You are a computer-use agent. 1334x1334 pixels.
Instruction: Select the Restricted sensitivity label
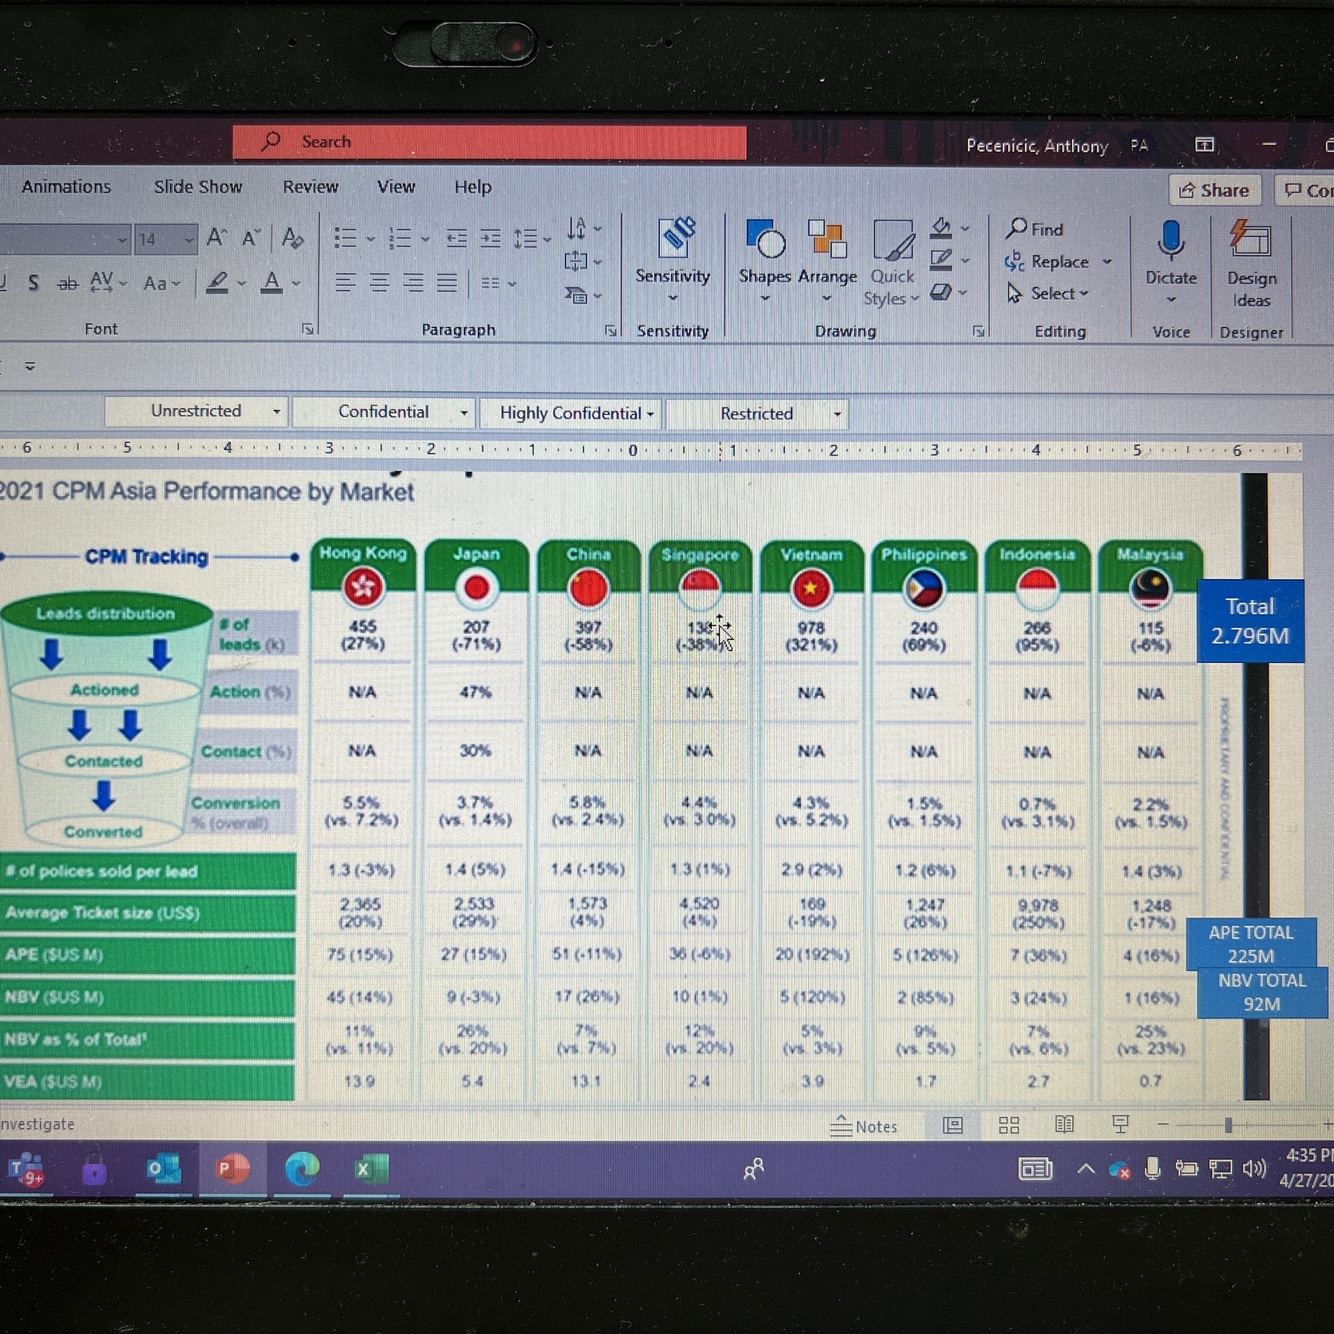[x=757, y=414]
